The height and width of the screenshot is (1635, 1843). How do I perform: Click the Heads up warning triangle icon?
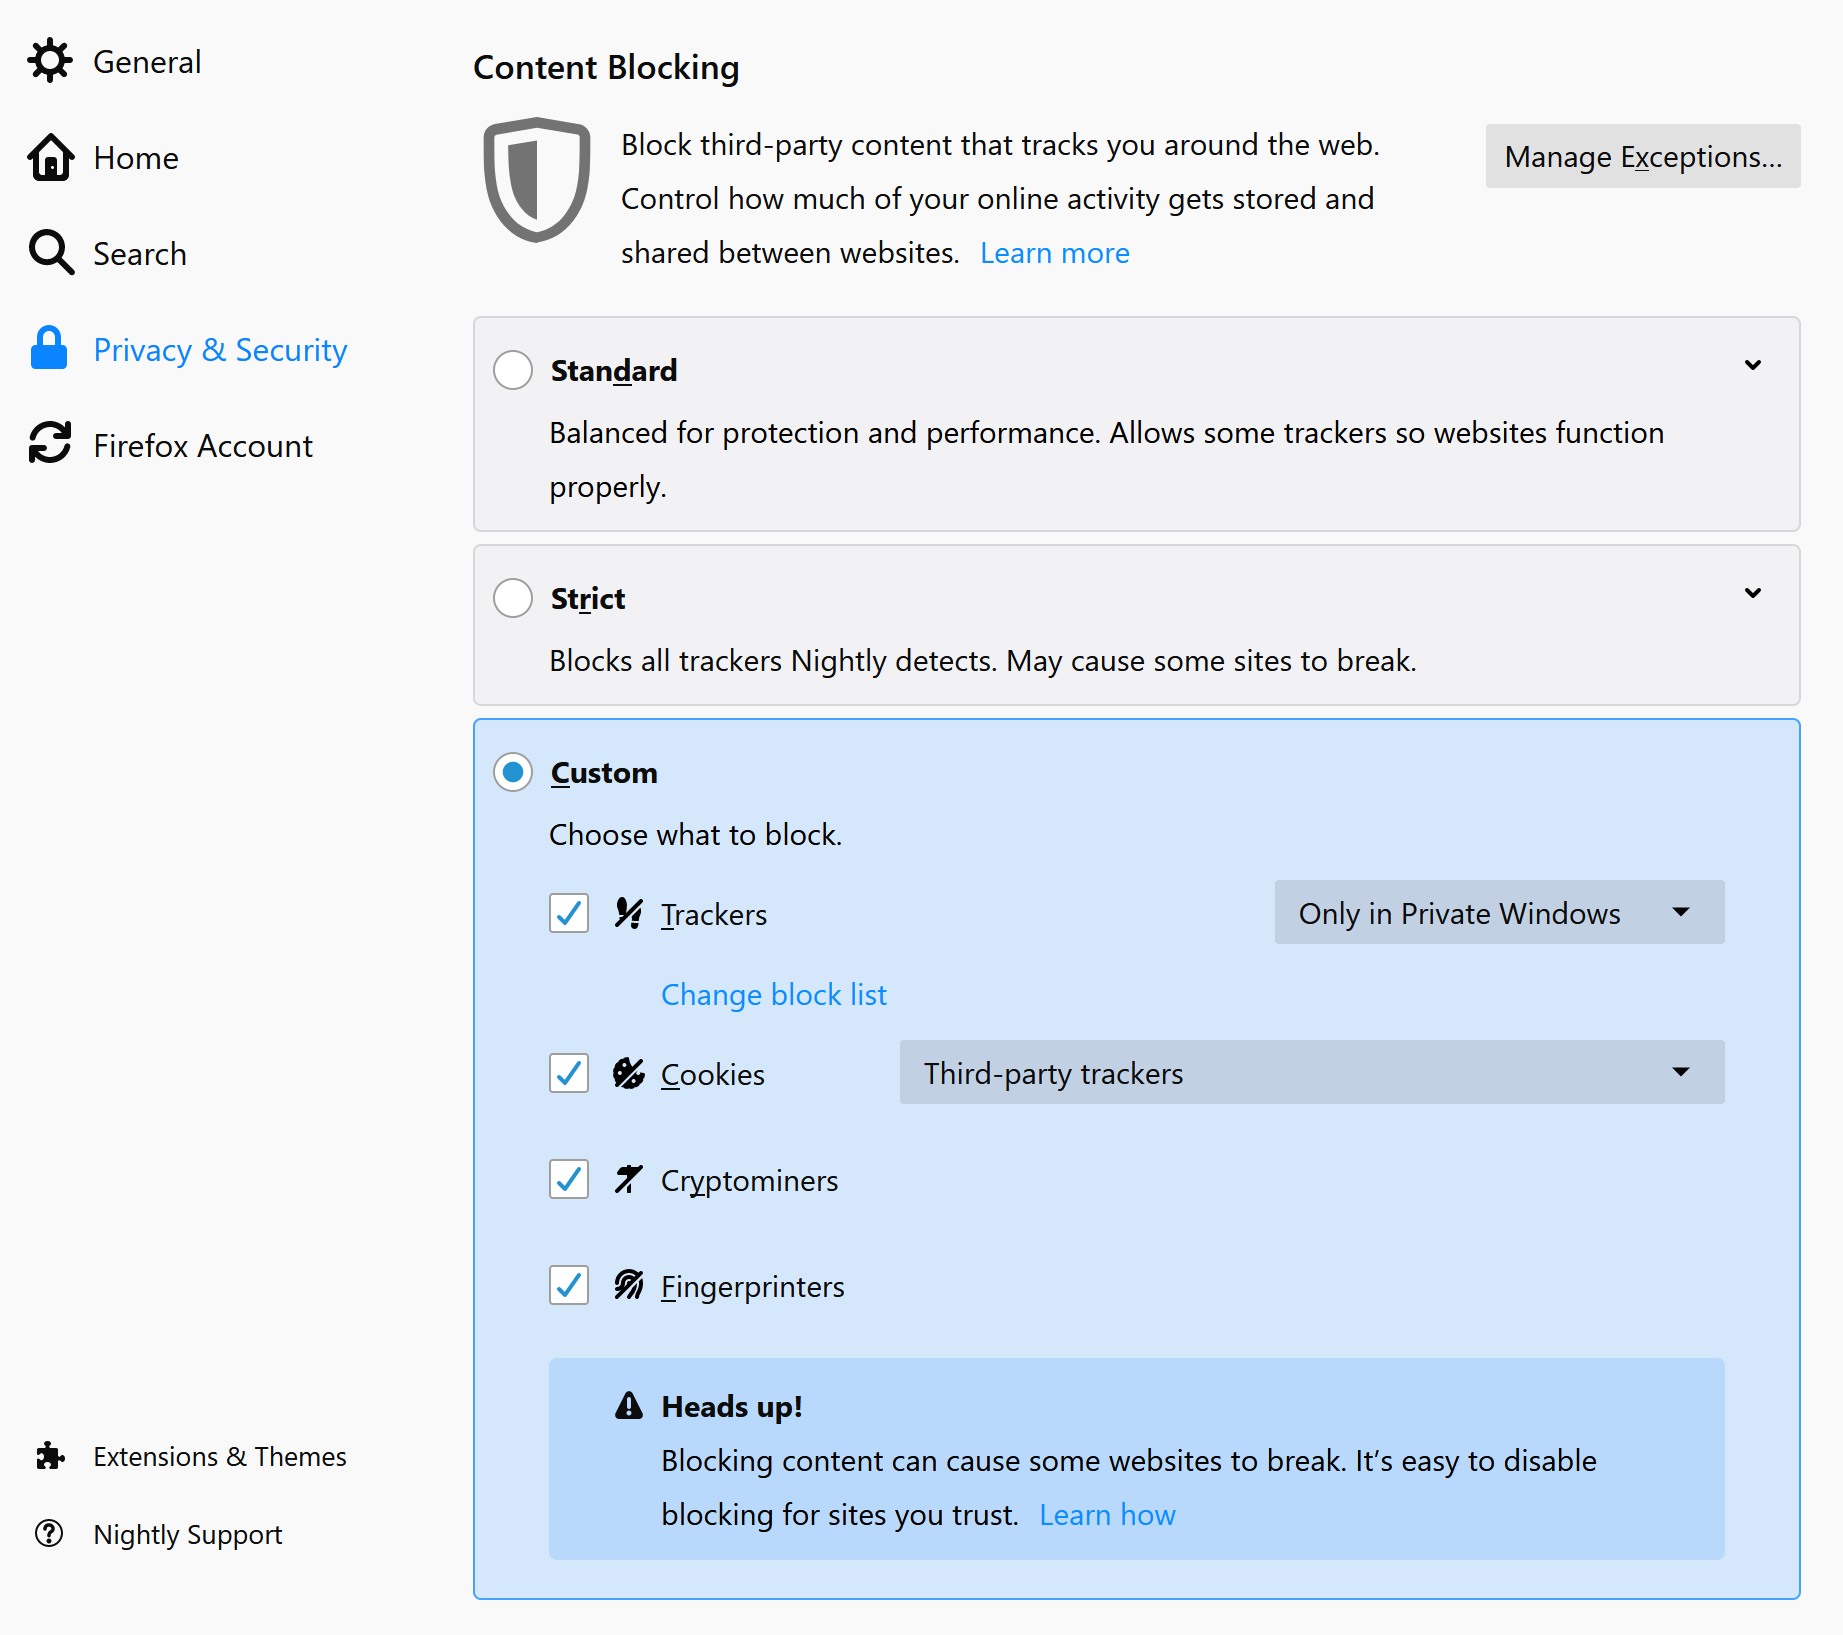(x=629, y=1406)
